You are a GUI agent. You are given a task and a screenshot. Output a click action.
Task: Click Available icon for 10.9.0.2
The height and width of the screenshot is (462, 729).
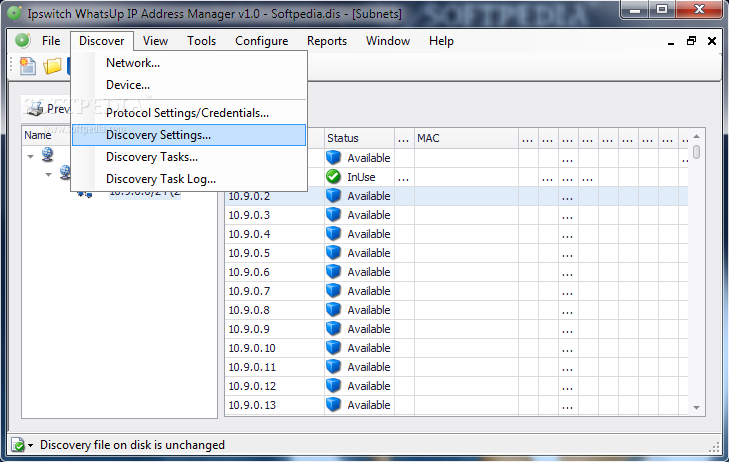click(x=333, y=196)
